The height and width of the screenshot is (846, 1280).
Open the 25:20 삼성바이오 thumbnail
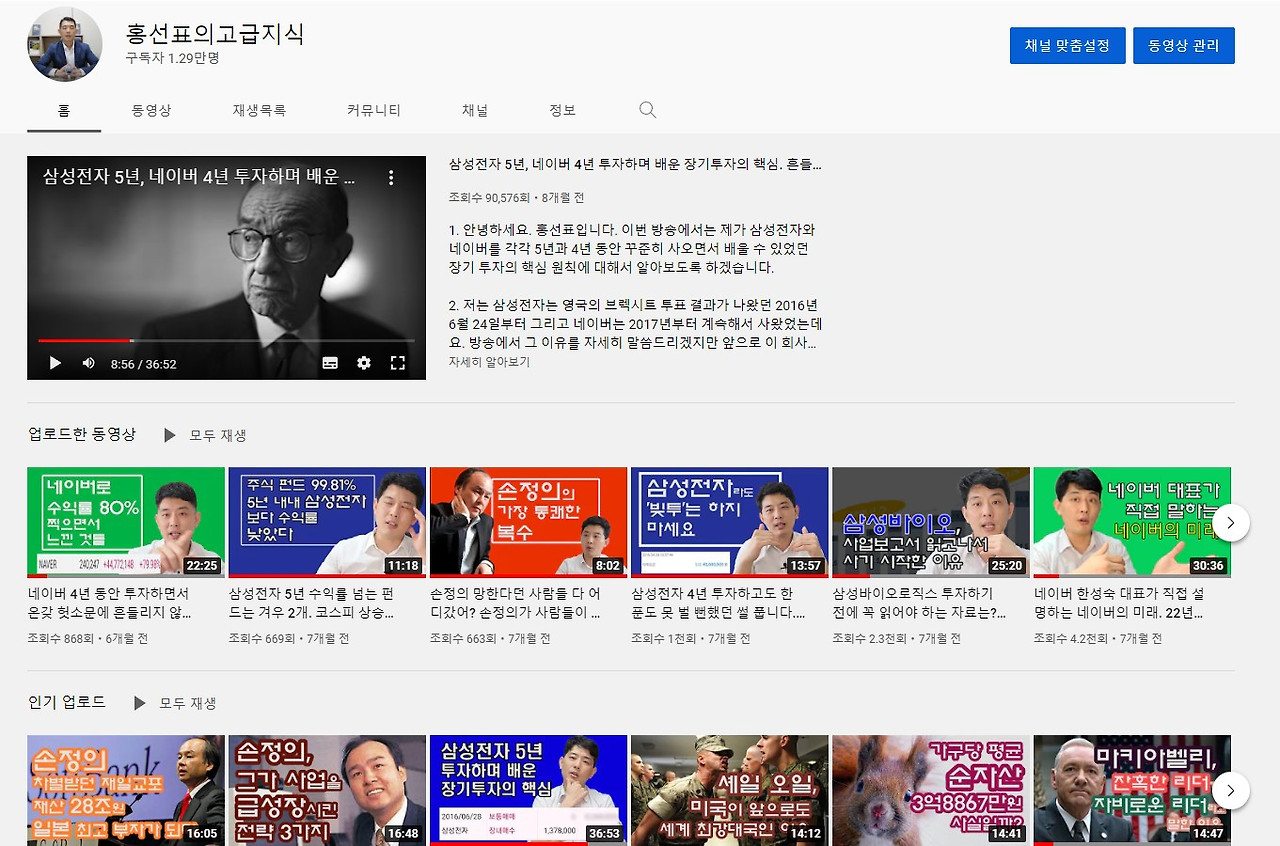click(x=931, y=522)
